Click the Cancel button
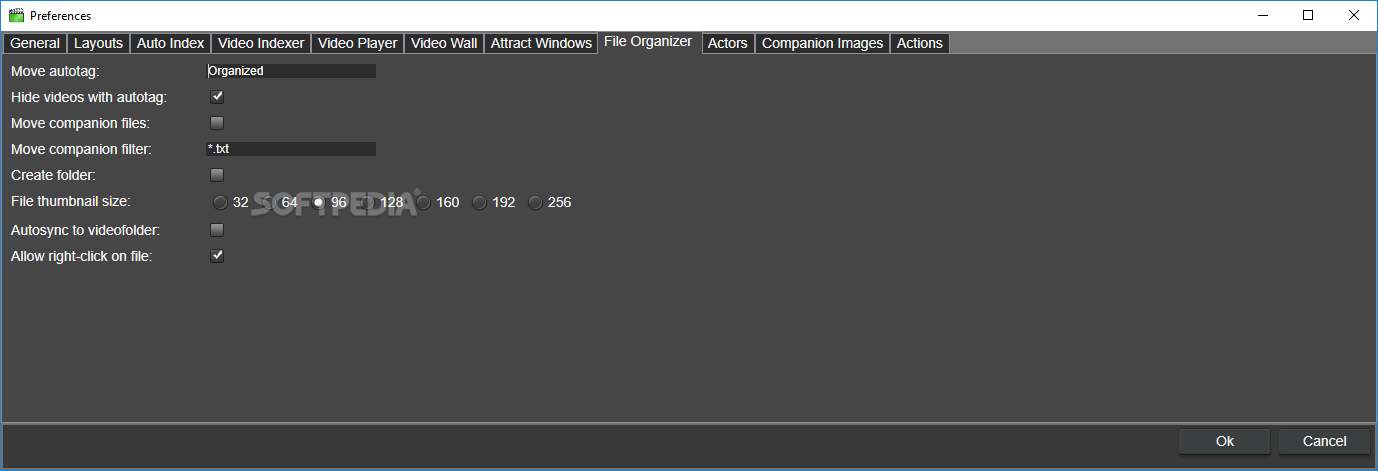The width and height of the screenshot is (1378, 471). point(1325,441)
